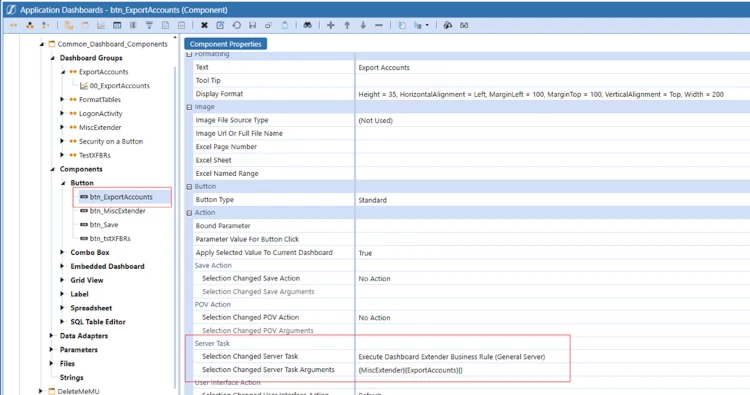Click the OneStream logo in the title bar

coord(11,10)
